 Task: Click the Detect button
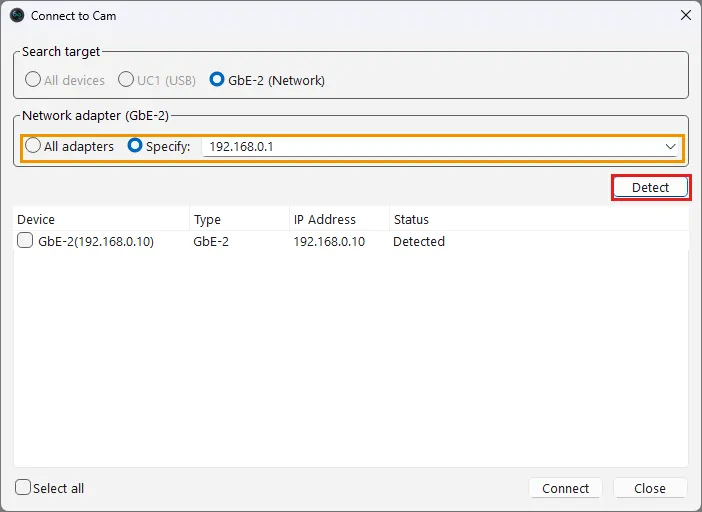coord(651,188)
